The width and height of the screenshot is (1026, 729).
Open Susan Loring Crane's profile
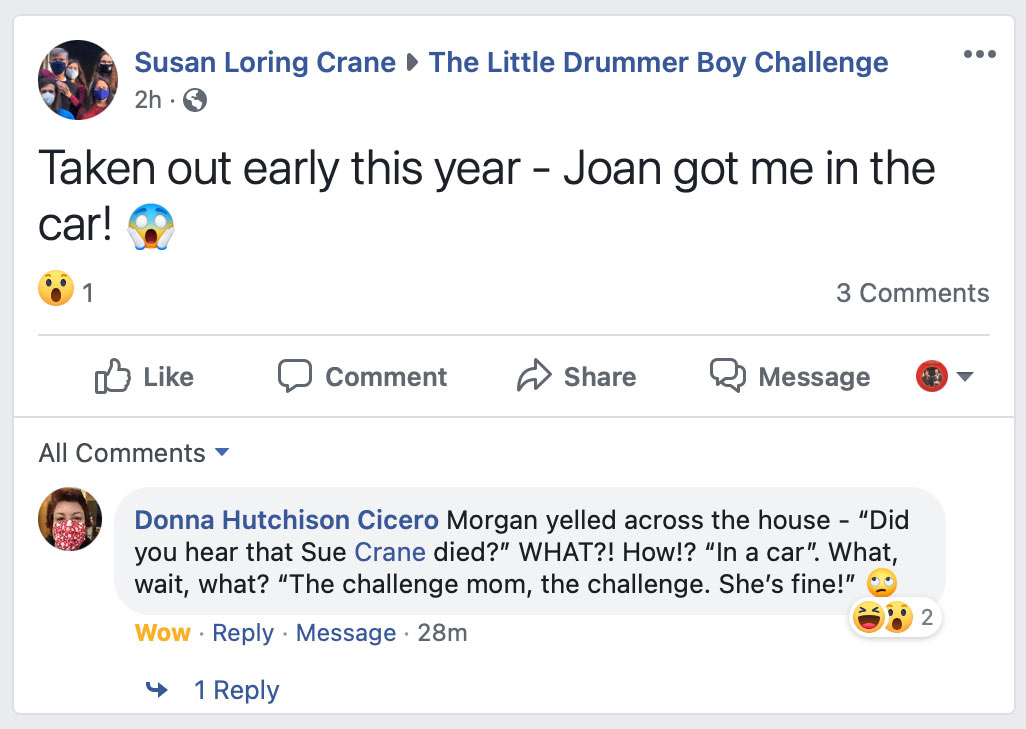tap(265, 63)
